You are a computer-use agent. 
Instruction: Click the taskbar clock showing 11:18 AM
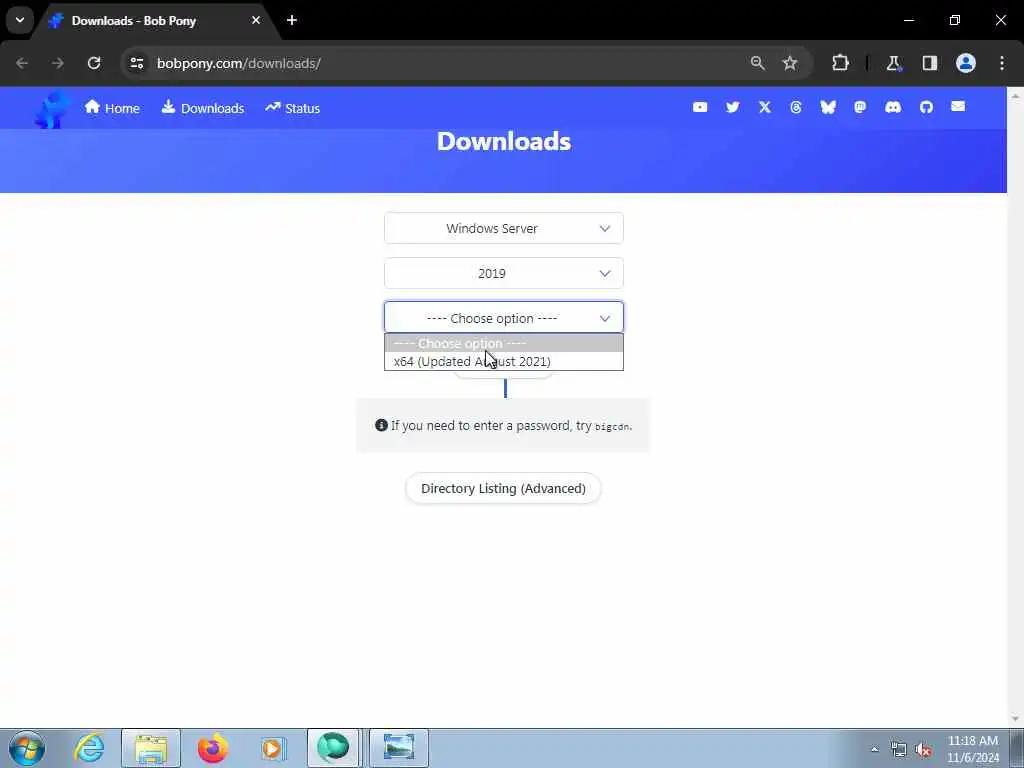point(973,749)
